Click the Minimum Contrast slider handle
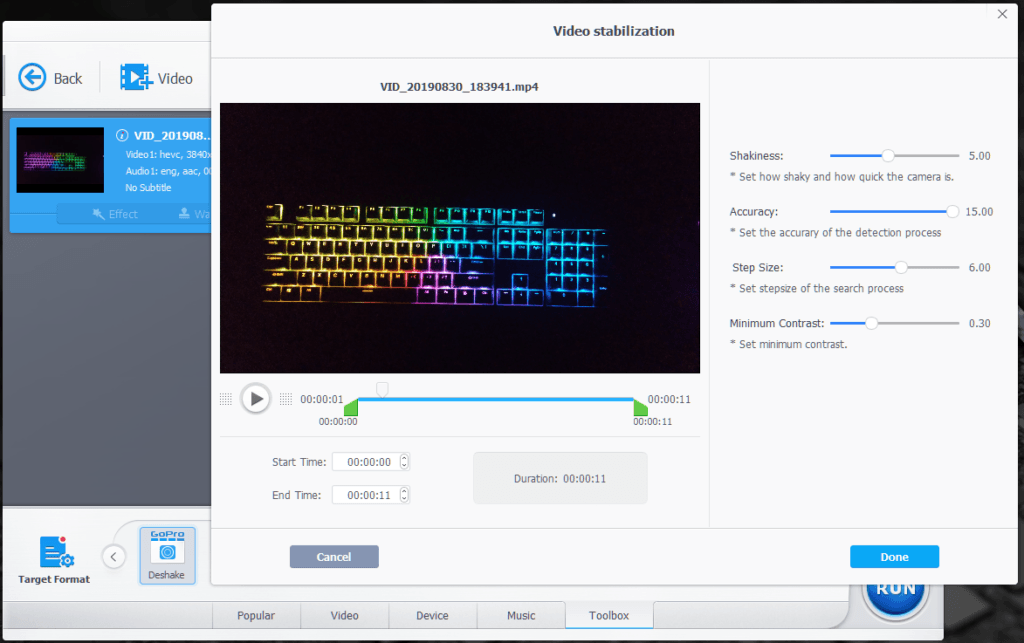1024x643 pixels. pos(871,323)
